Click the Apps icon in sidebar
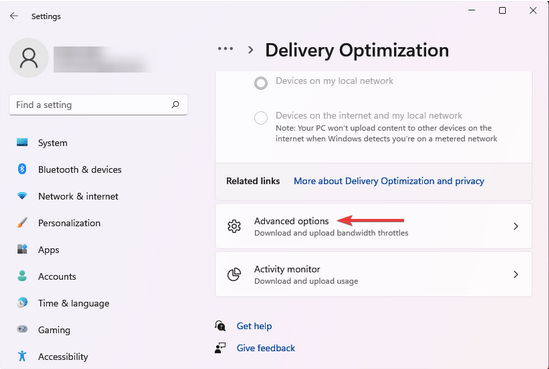The image size is (549, 369). pos(22,249)
